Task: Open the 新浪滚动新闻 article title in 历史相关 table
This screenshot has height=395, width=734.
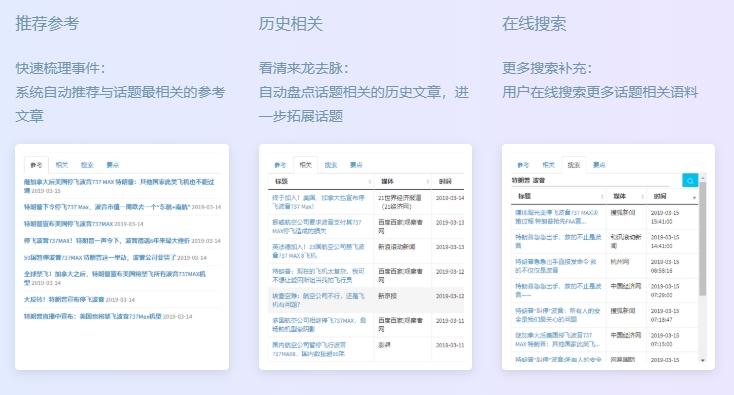Action: [318, 251]
